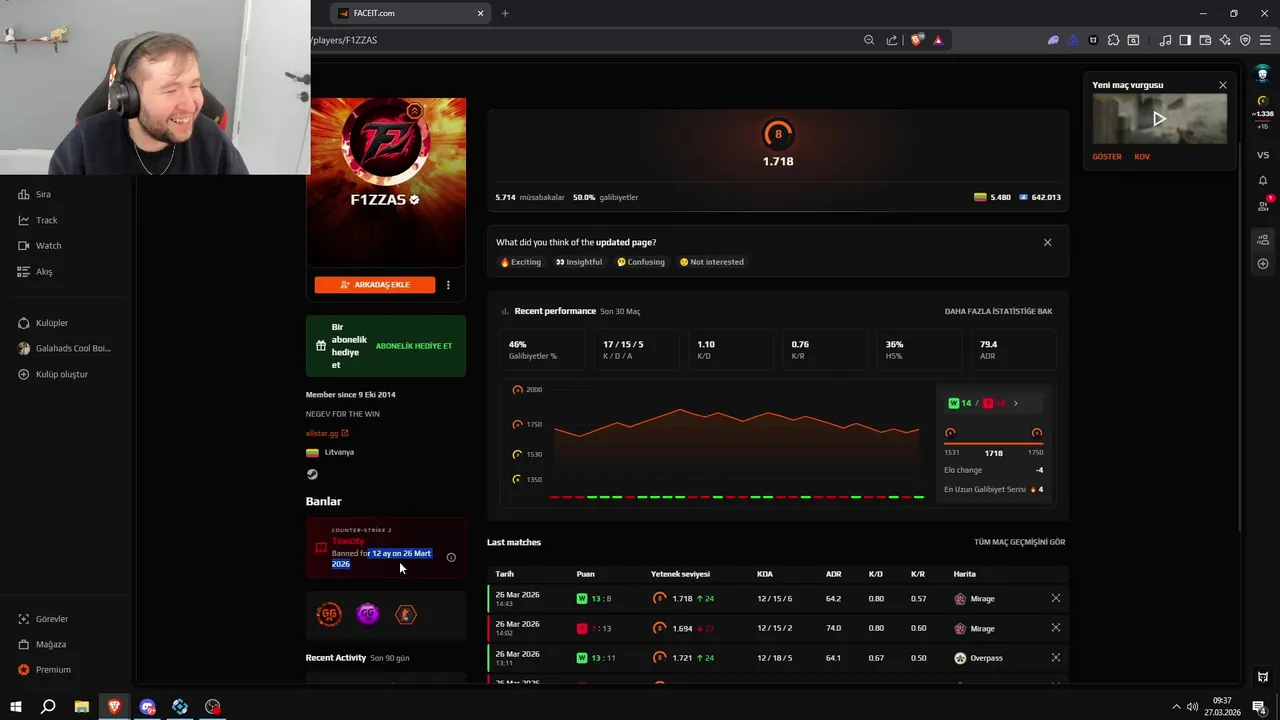Click the 1.336 elo indicator
1280x720 pixels.
(1263, 113)
